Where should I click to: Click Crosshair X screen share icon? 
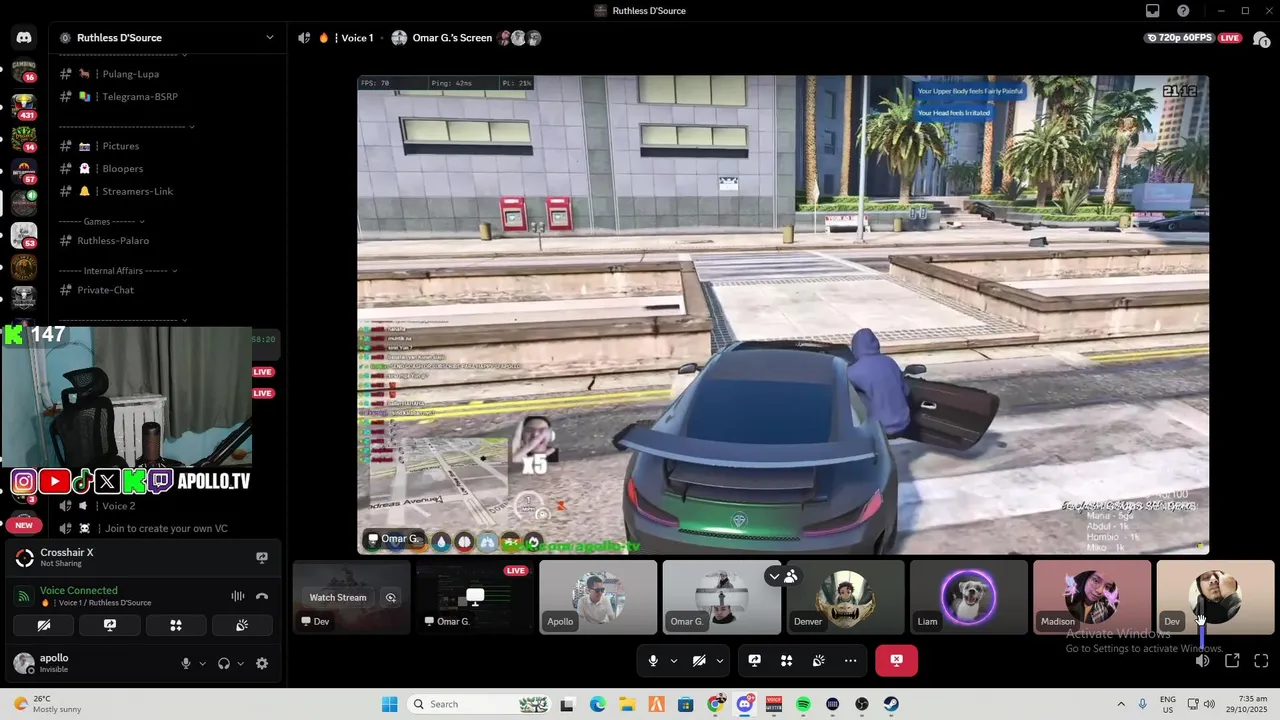tap(262, 558)
